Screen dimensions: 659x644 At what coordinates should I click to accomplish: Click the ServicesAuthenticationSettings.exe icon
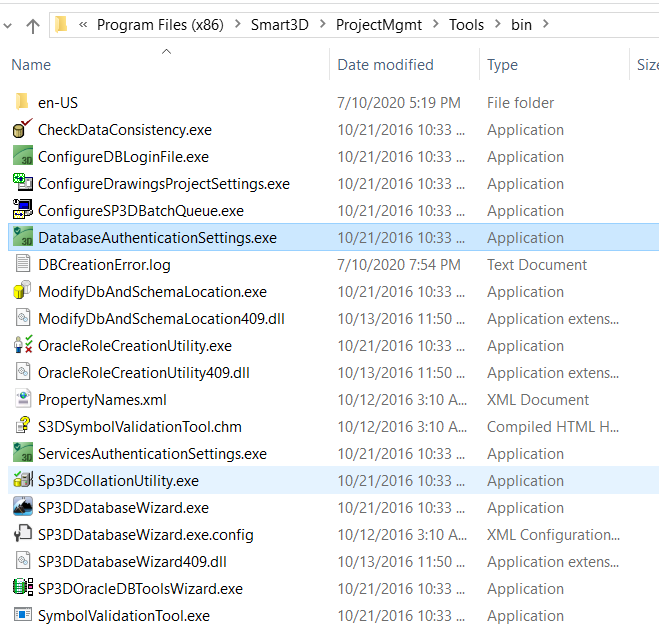[22, 453]
